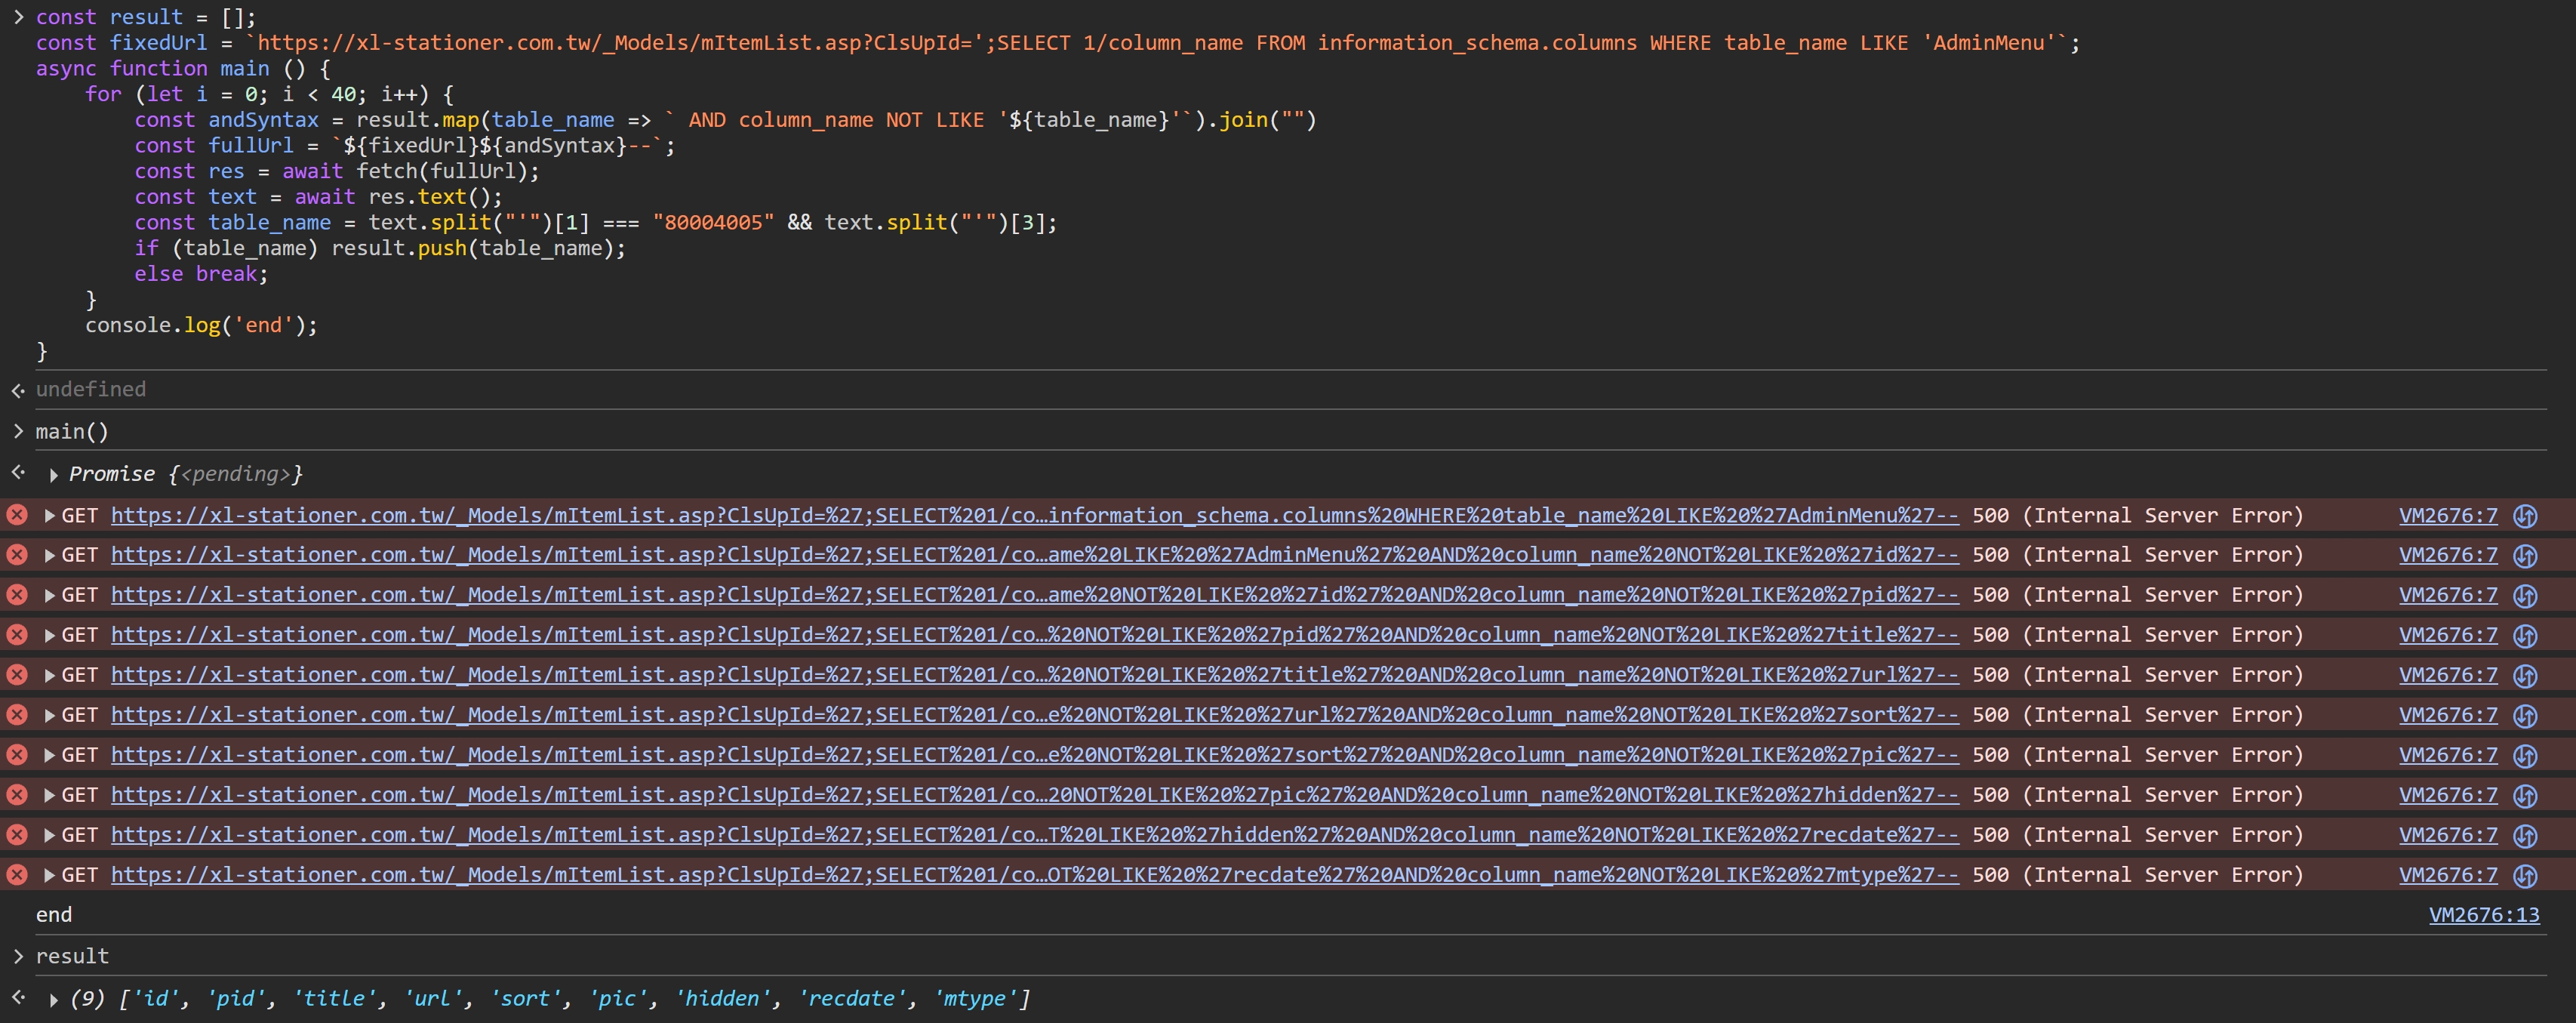
Task: Click the network reveal icon on the %27title%27-- row
Action: (x=2525, y=636)
